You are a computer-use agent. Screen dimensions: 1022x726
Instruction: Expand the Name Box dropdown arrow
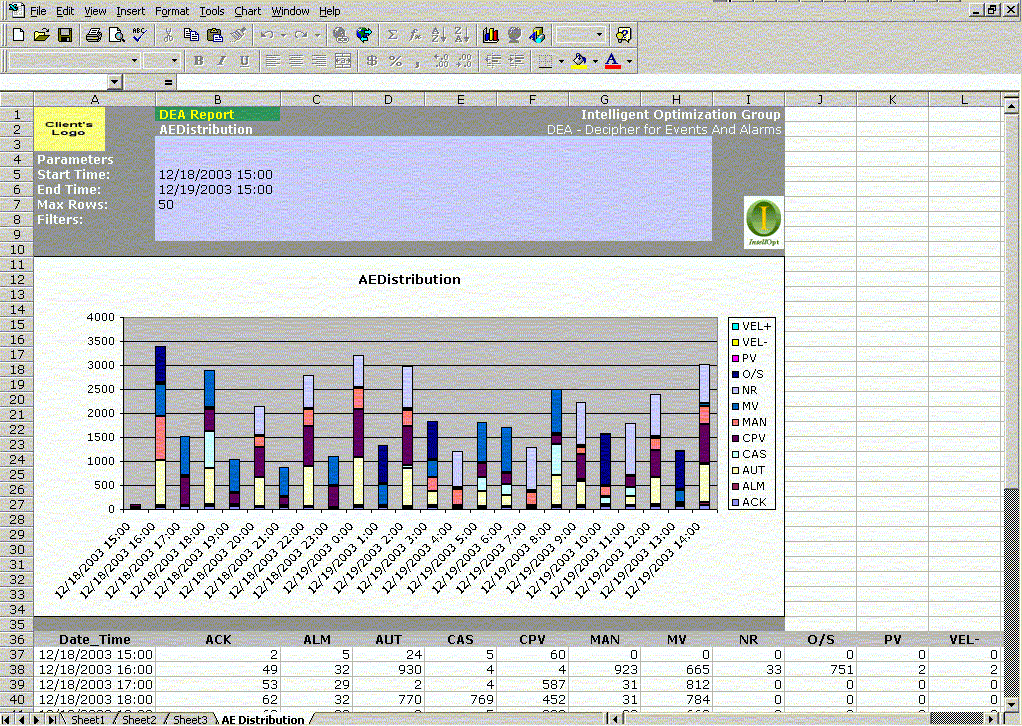pyautogui.click(x=115, y=82)
